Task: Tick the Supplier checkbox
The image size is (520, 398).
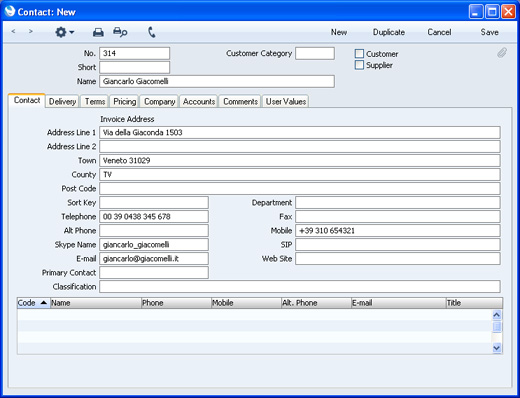Action: [359, 65]
